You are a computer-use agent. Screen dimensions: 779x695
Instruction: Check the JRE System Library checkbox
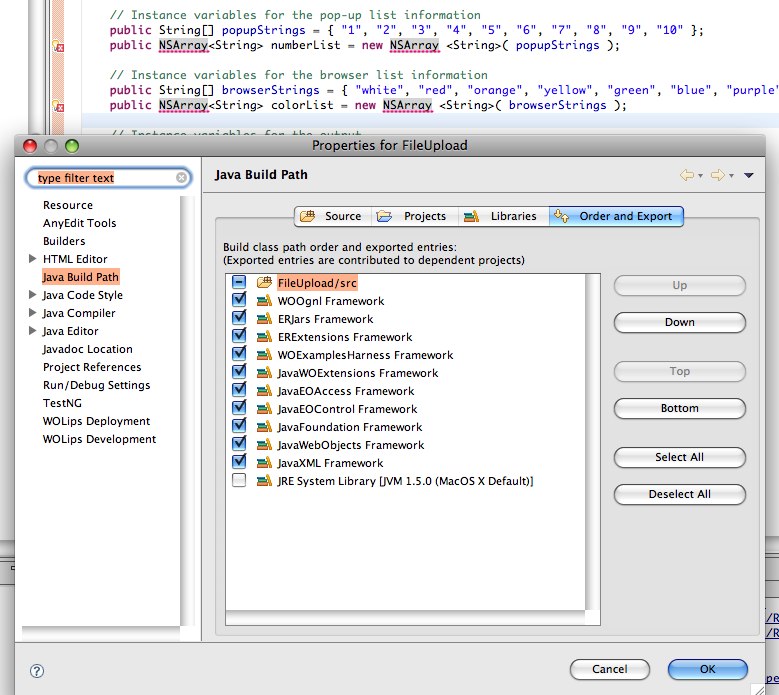239,480
